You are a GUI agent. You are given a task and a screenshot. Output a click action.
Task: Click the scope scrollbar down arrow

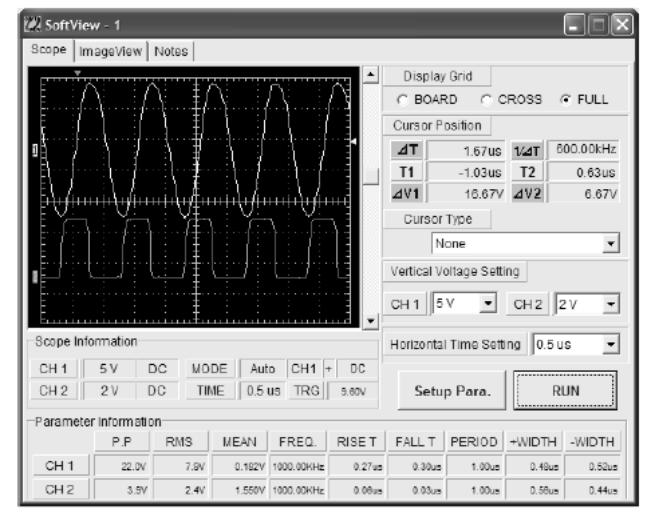(x=371, y=321)
